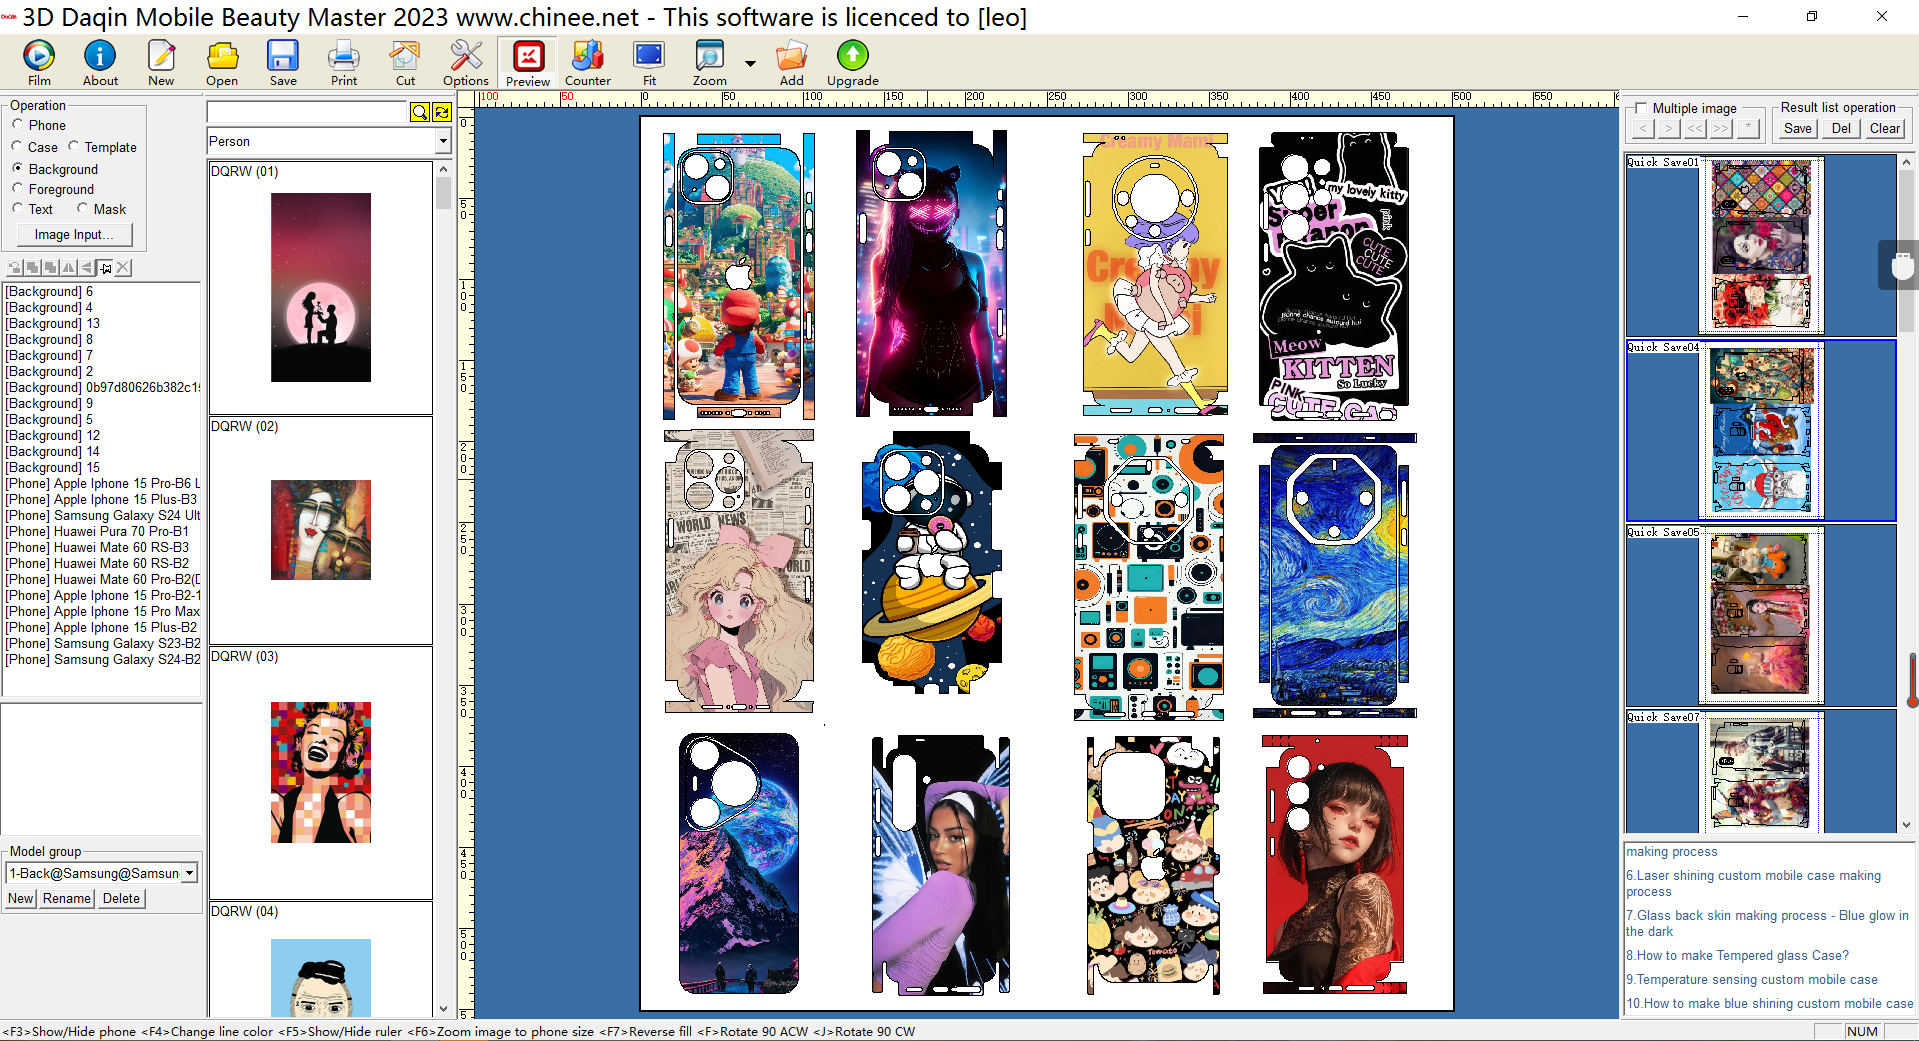Click the flip horizontal triangle icon above layer list
1919x1041 pixels.
(x=69, y=267)
